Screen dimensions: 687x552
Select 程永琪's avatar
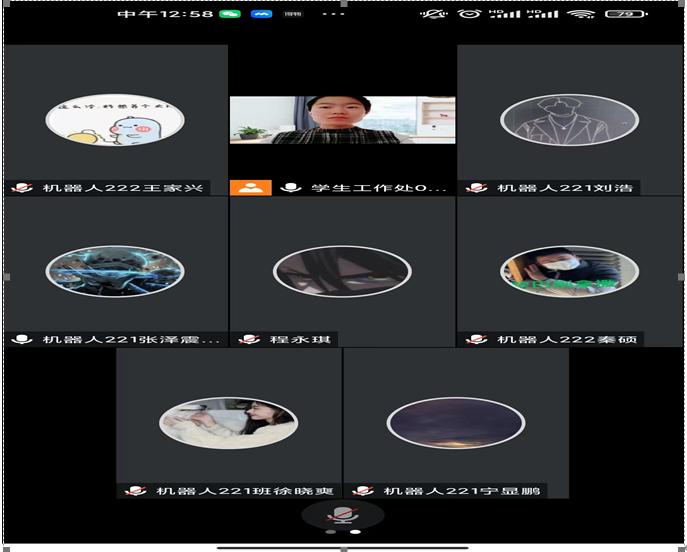(x=342, y=272)
